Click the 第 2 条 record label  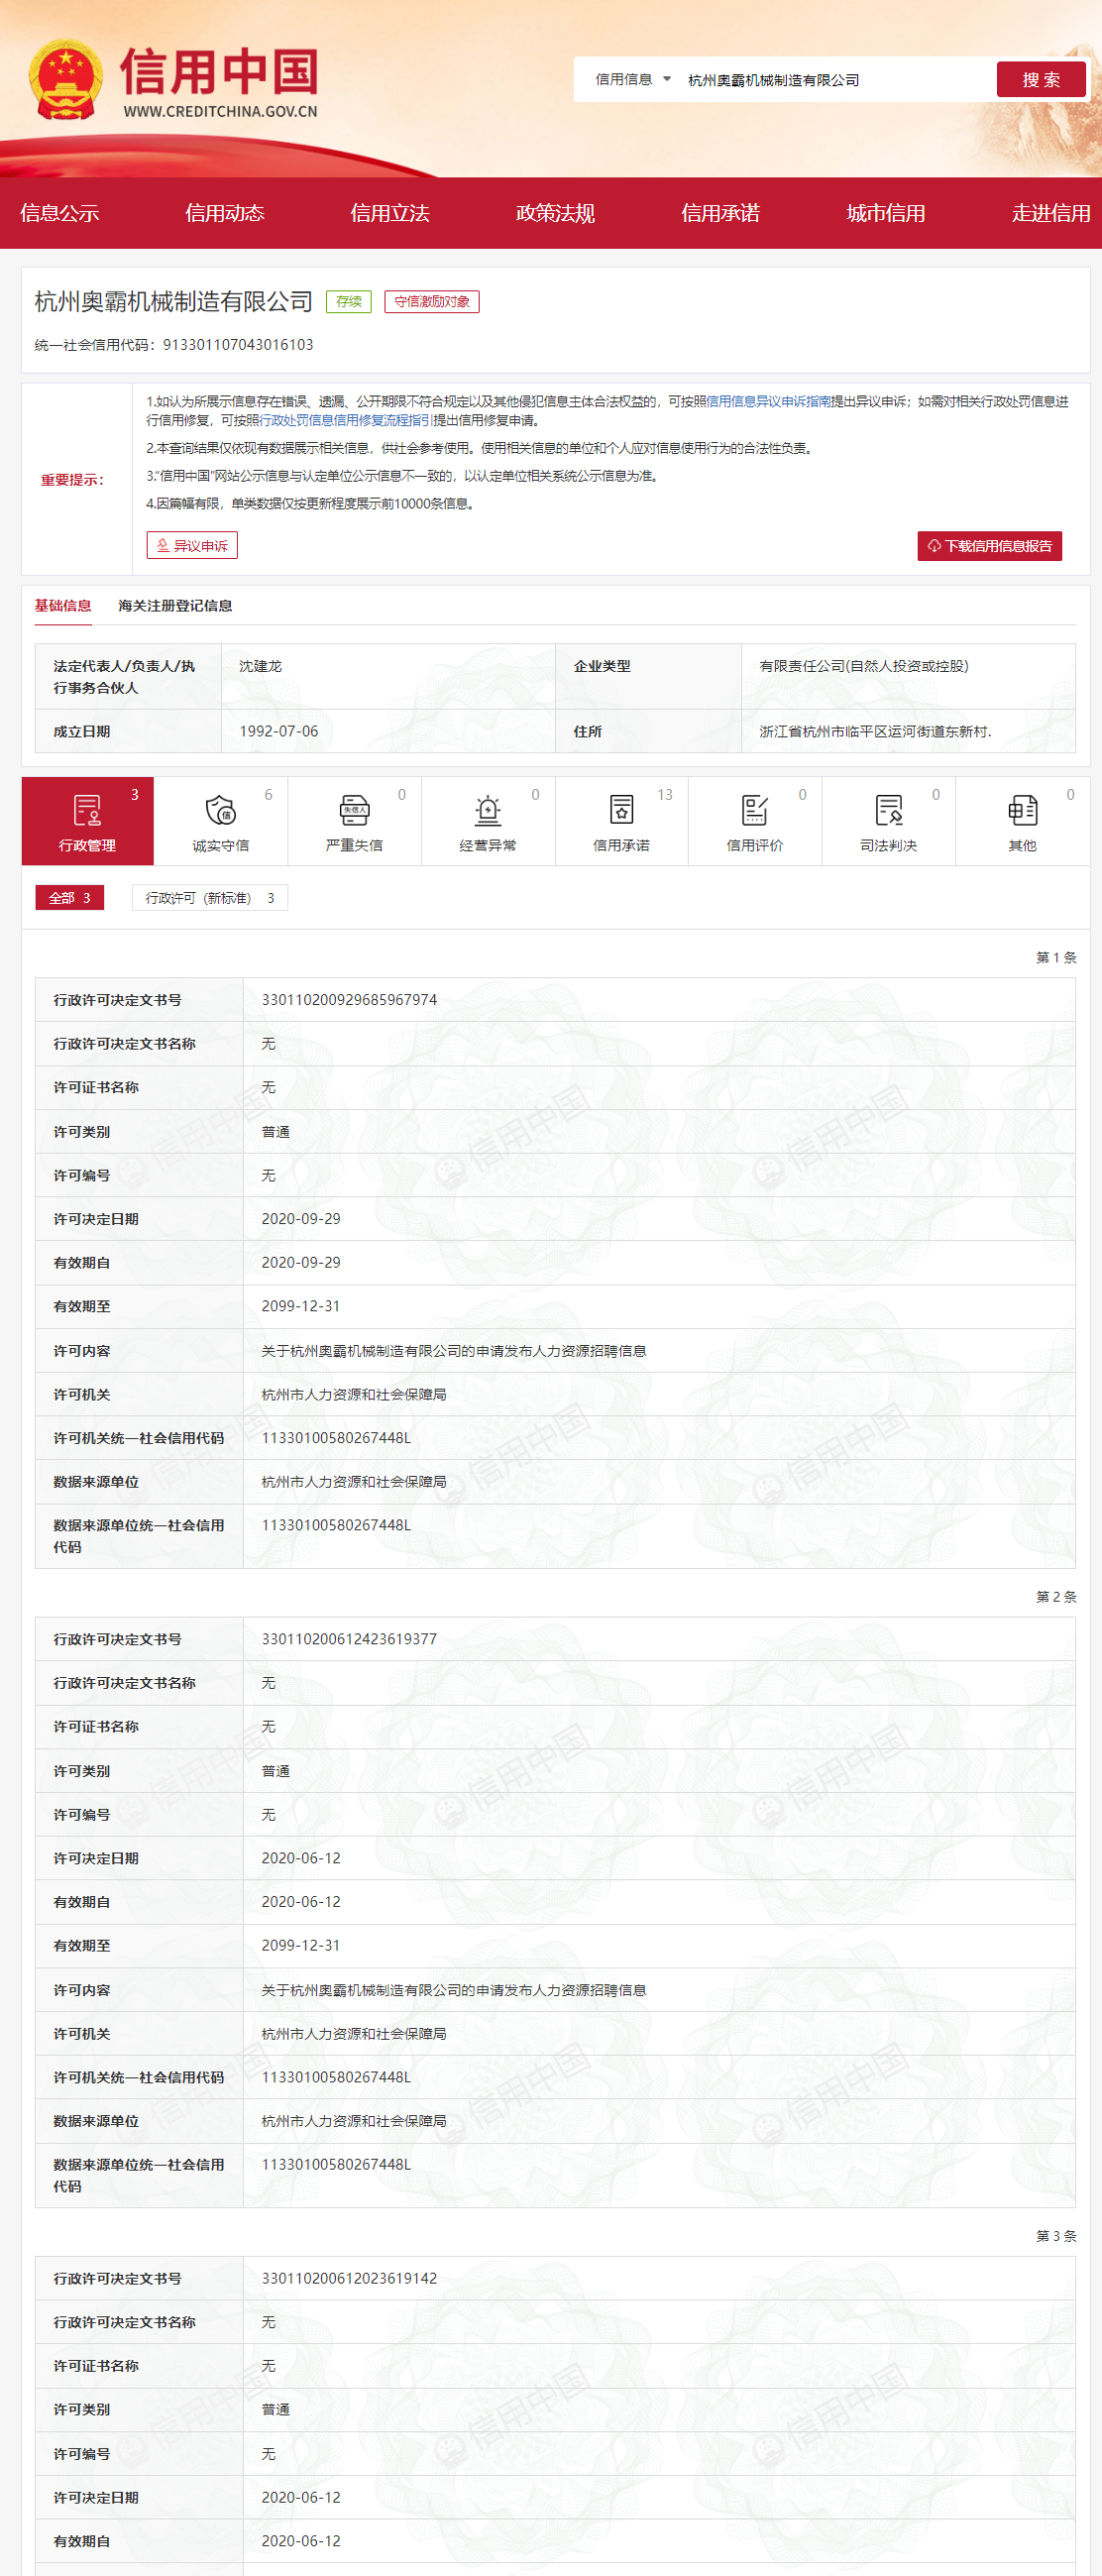pyautogui.click(x=1056, y=1597)
